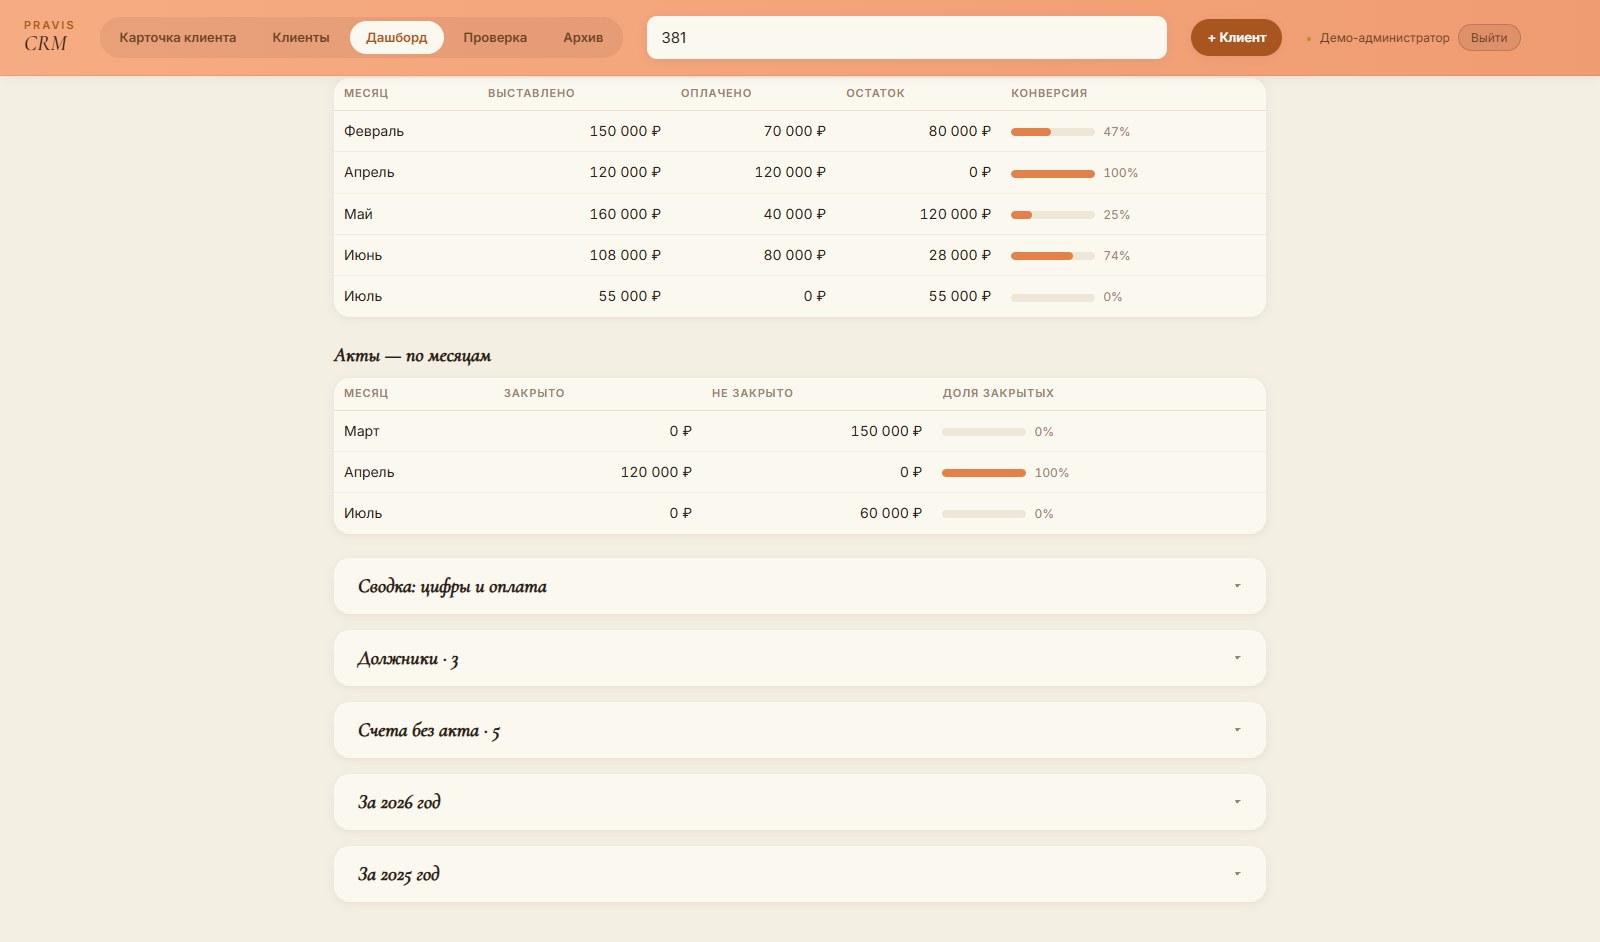Expand the Должники · 3 section
Screen dimensions: 1600x942
pos(800,658)
